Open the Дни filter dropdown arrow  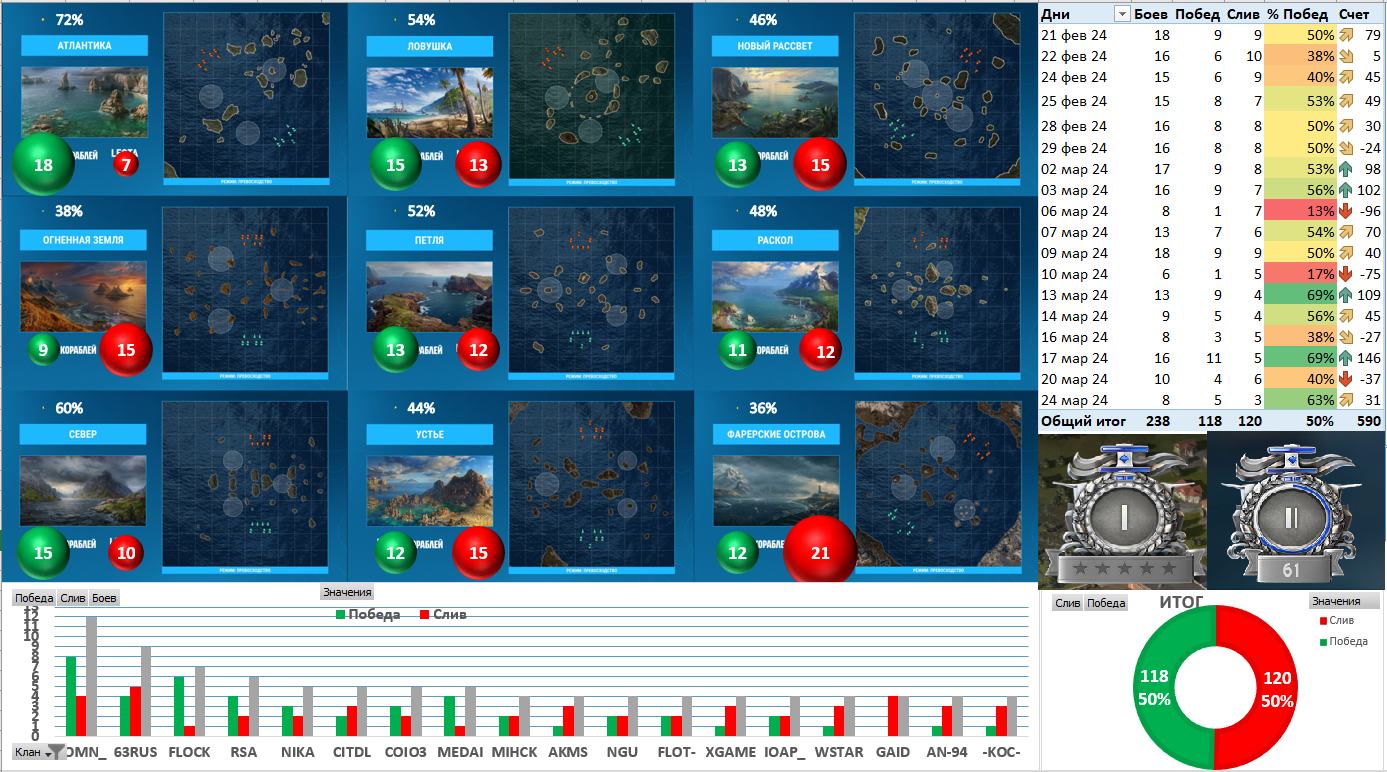1122,14
